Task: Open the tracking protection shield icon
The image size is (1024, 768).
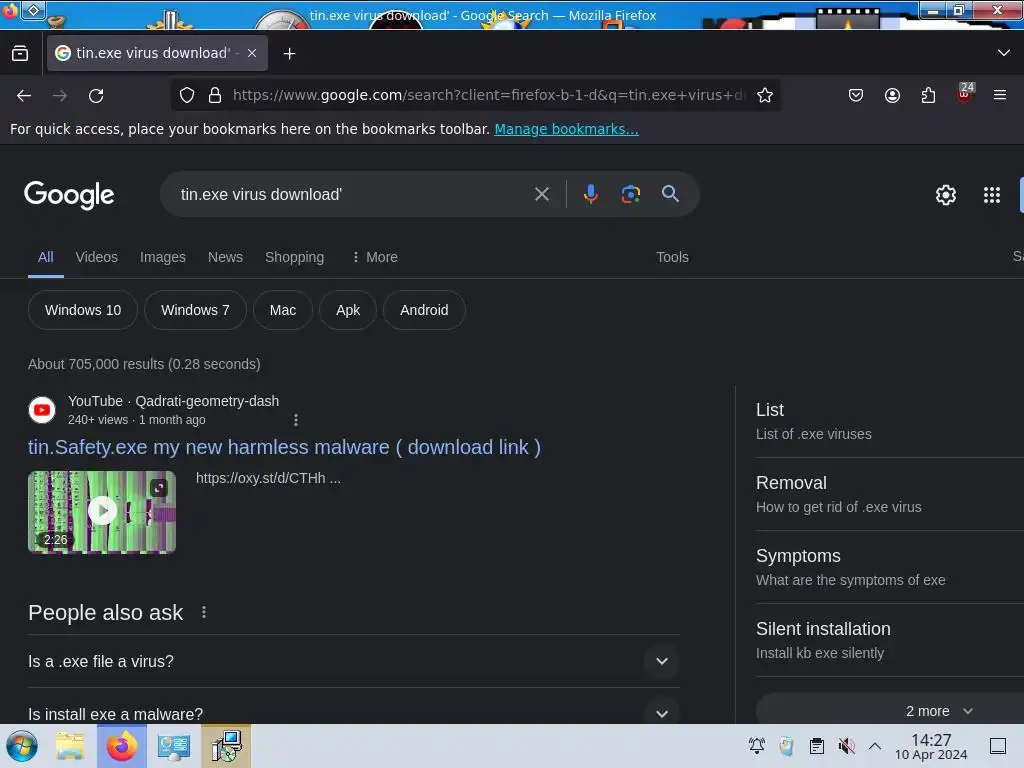Action: tap(187, 95)
